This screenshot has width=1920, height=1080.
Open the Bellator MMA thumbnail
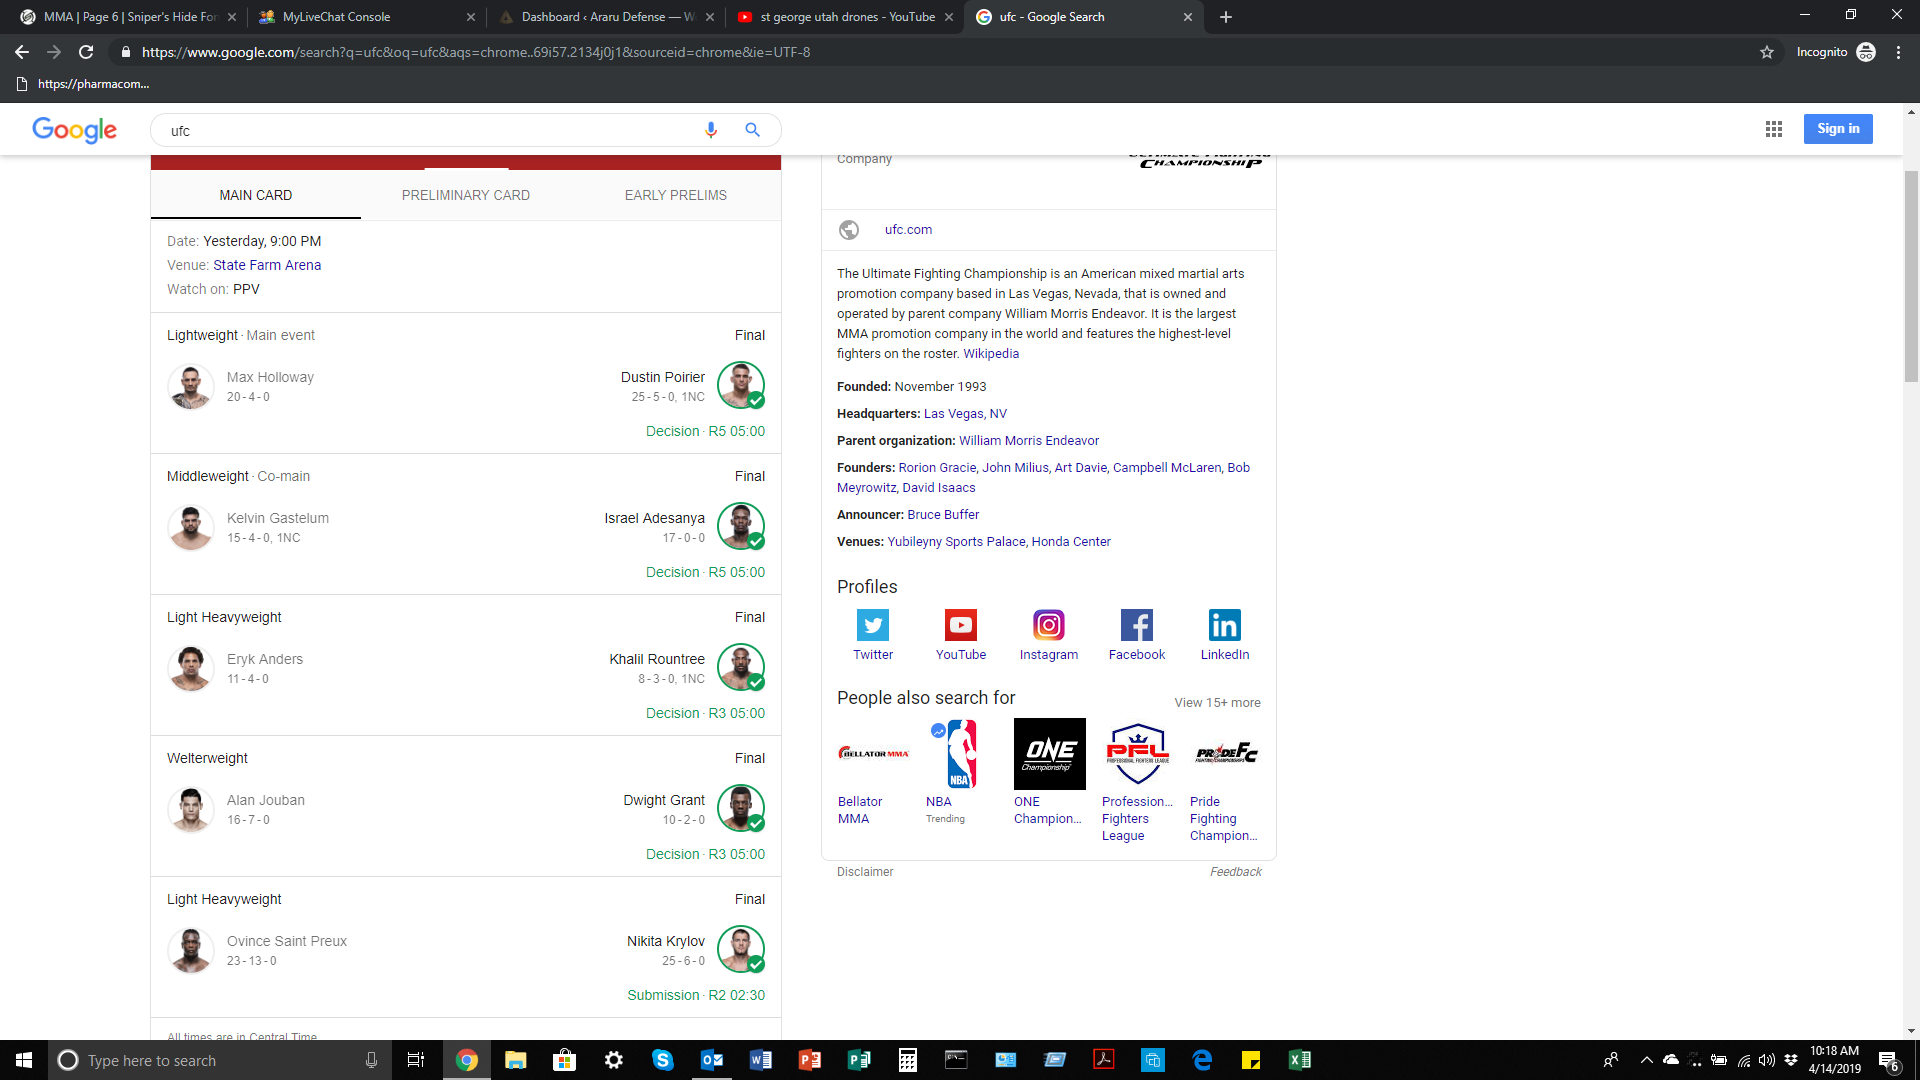tap(873, 754)
